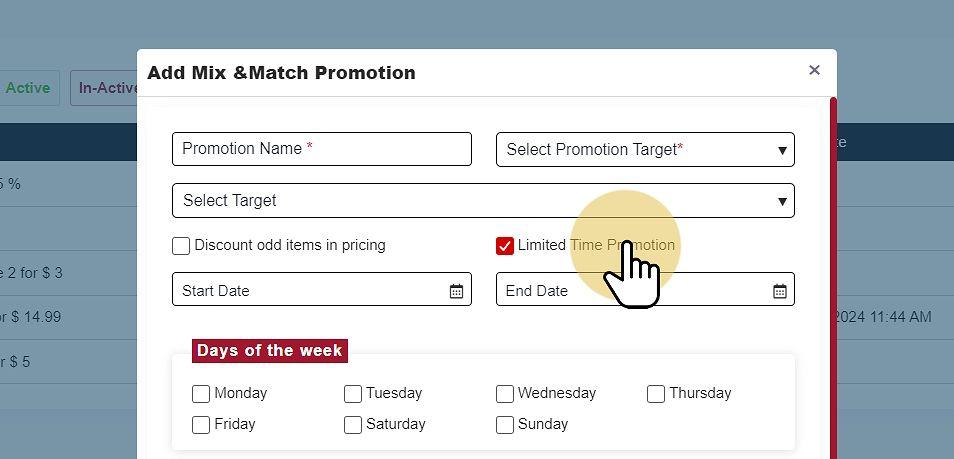The image size is (954, 459).
Task: Open End Date calendar picker icon
Action: click(780, 291)
